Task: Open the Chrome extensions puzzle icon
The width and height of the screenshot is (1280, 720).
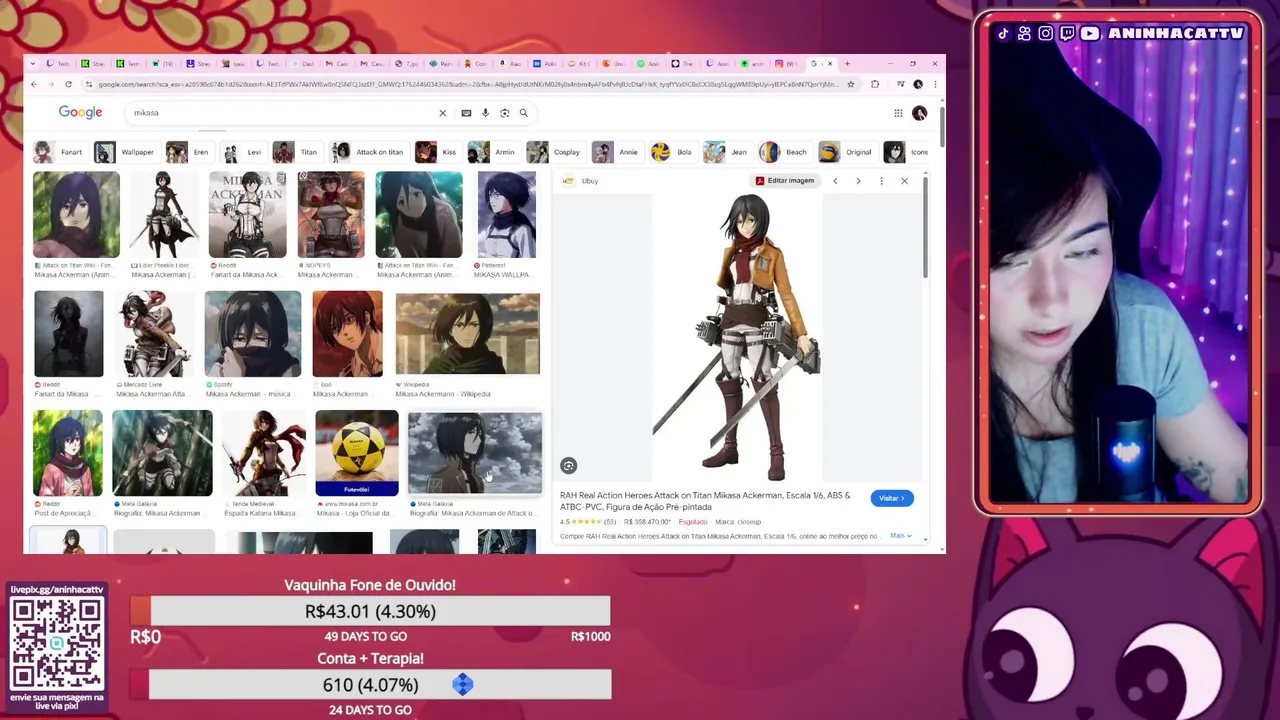Action: pyautogui.click(x=875, y=84)
